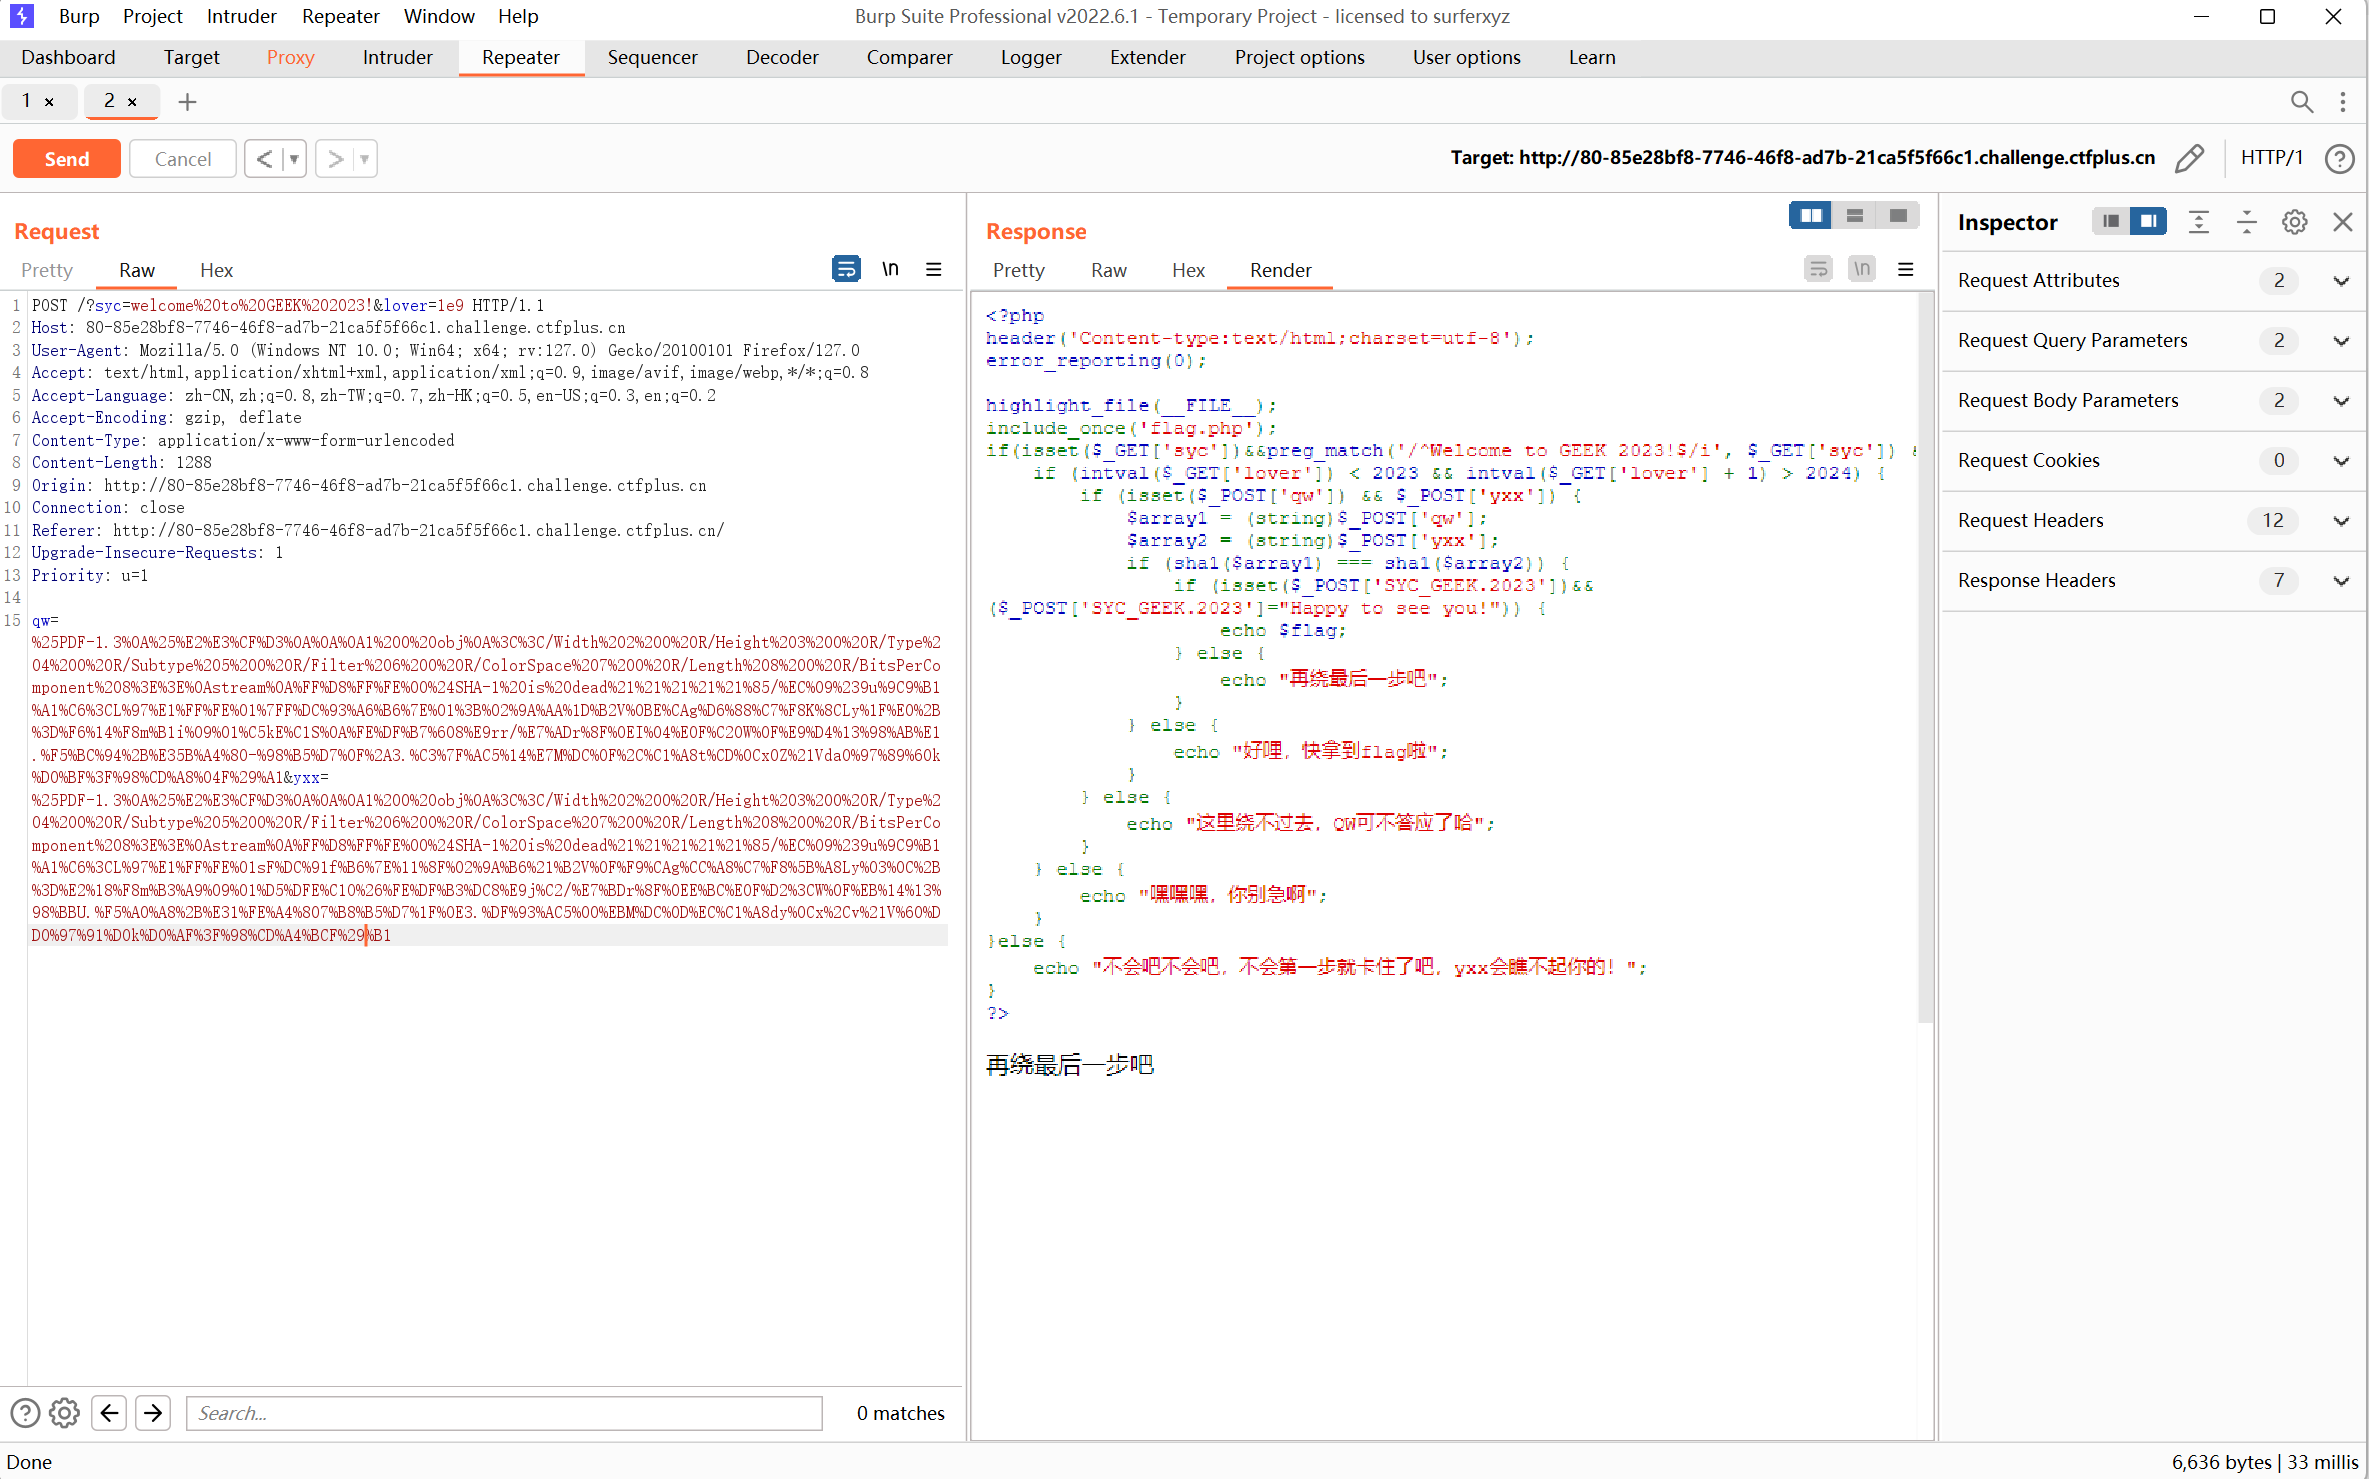Image resolution: width=2369 pixels, height=1479 pixels.
Task: Toggle request non-printable characters \n
Action: click(890, 269)
